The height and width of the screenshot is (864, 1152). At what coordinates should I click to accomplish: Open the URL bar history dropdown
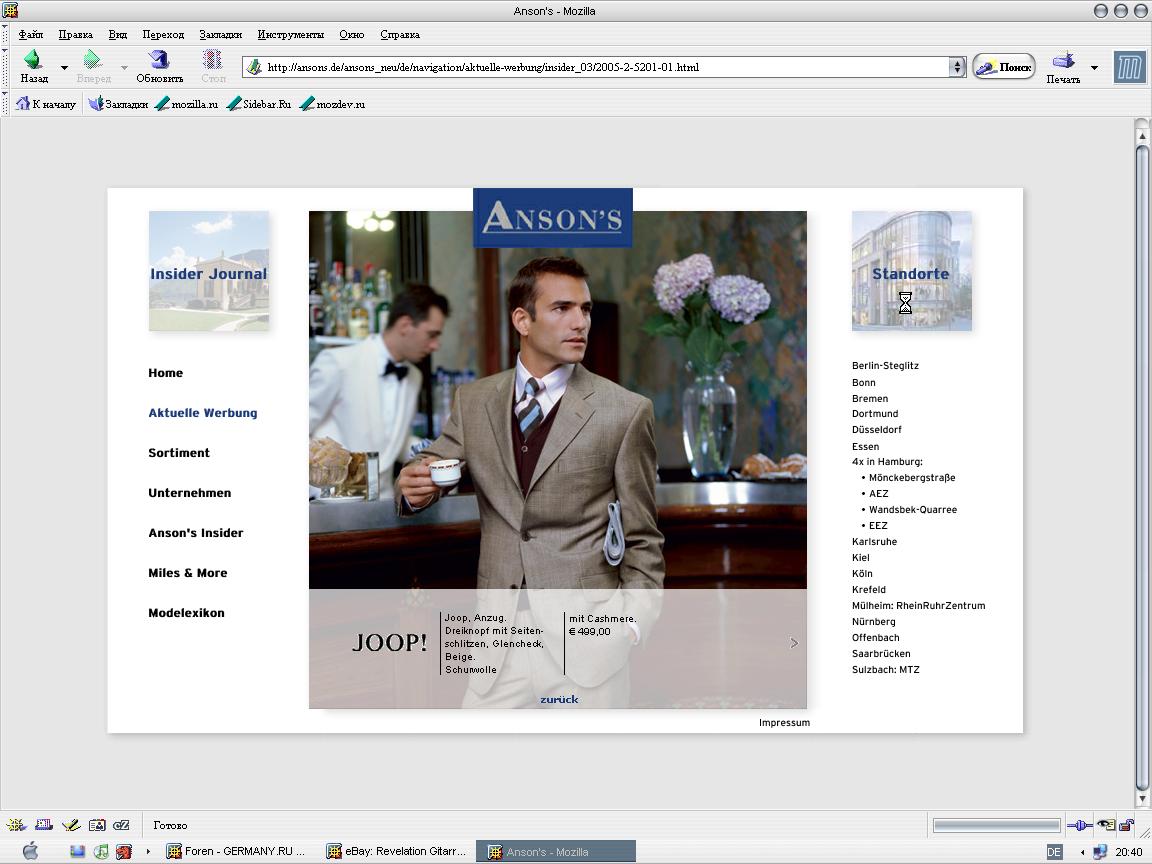click(x=957, y=67)
